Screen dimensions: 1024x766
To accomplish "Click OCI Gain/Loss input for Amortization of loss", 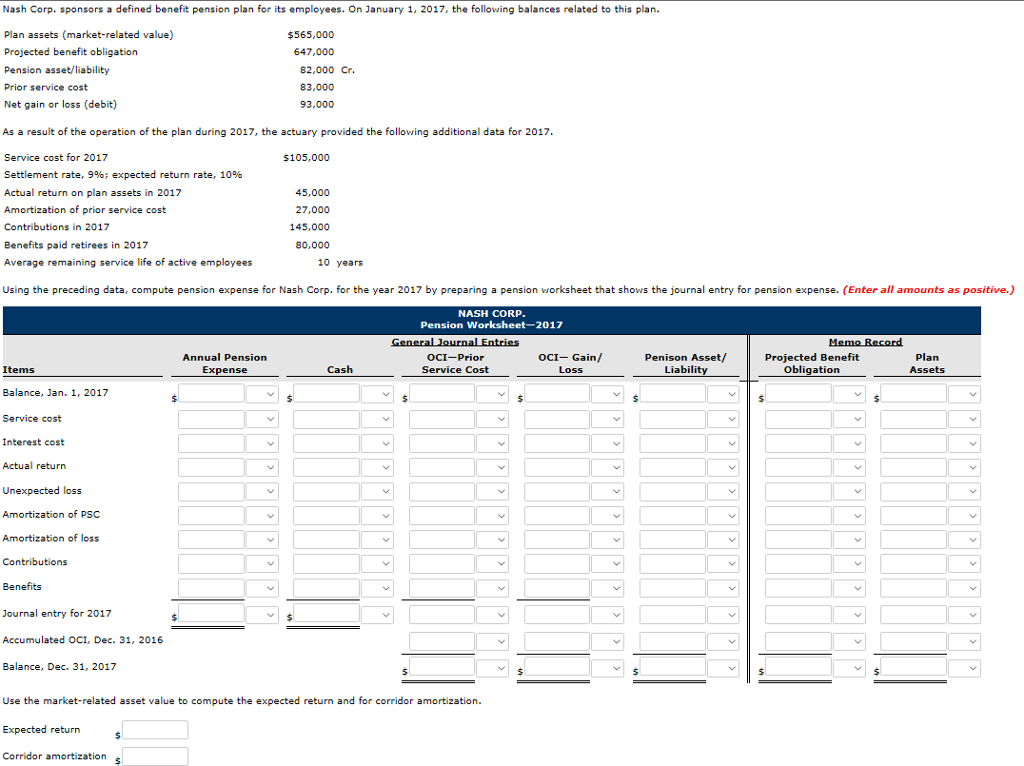I will 557,540.
